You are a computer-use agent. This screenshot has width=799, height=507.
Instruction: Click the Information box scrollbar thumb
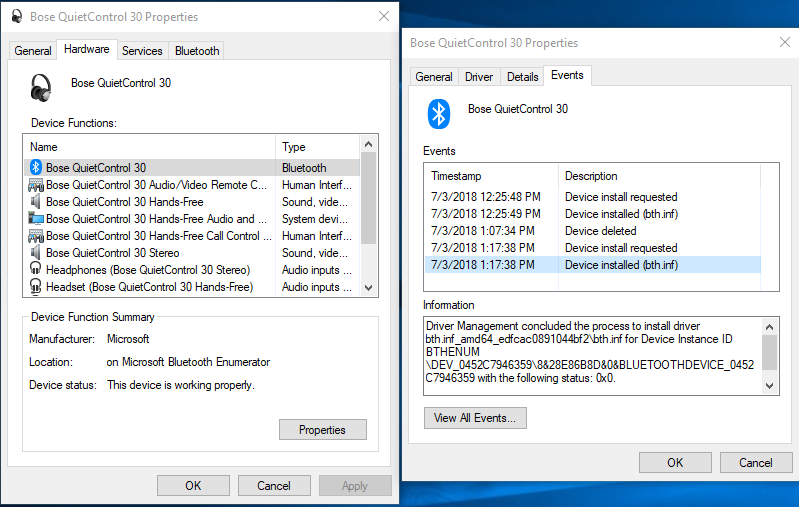tap(769, 352)
